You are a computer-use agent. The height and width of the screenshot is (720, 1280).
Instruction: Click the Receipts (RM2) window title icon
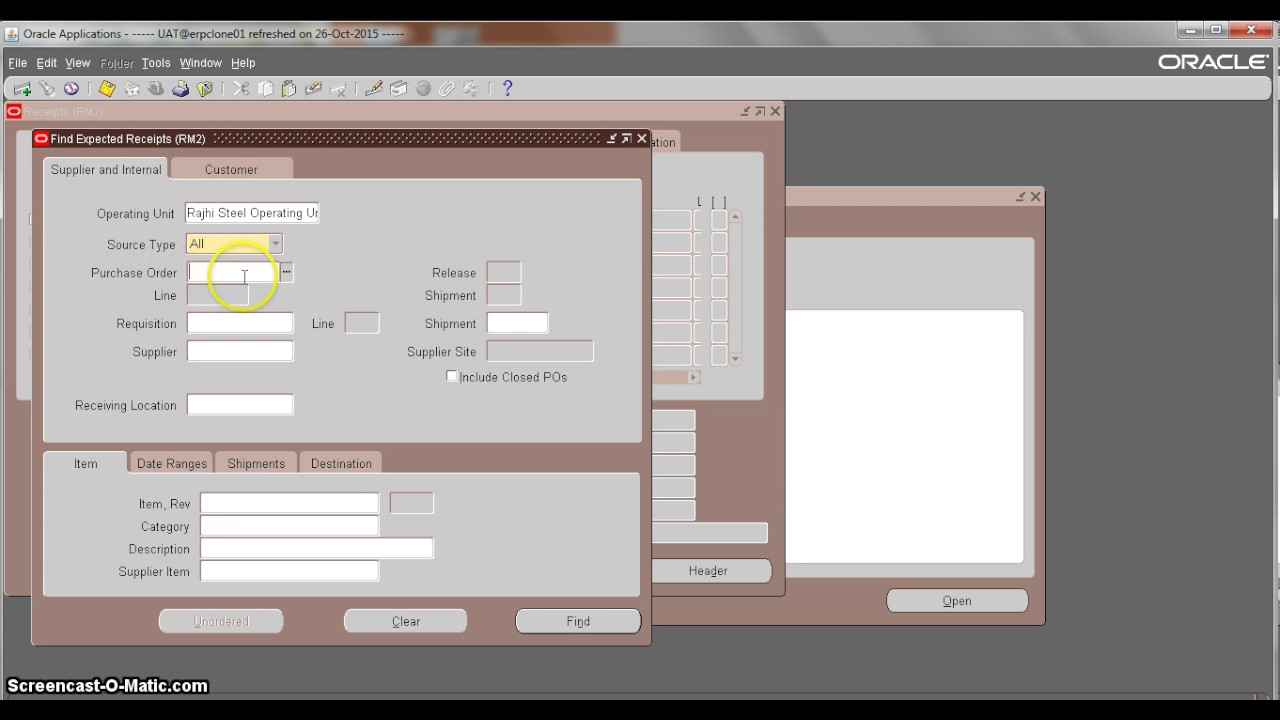point(14,112)
